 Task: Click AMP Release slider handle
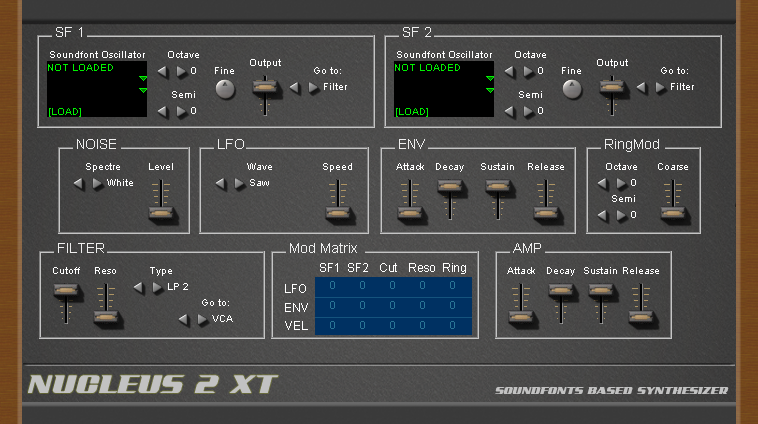coord(641,317)
